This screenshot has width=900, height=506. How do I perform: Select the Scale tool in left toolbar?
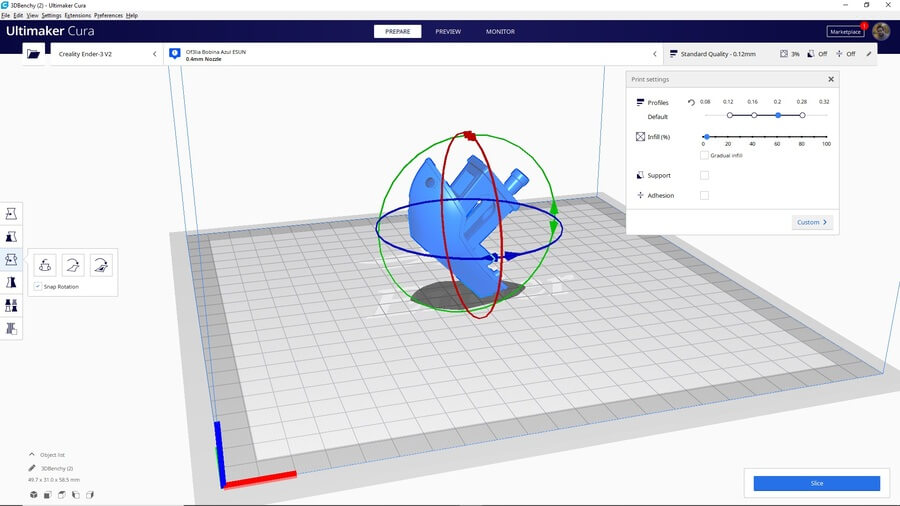(11, 237)
